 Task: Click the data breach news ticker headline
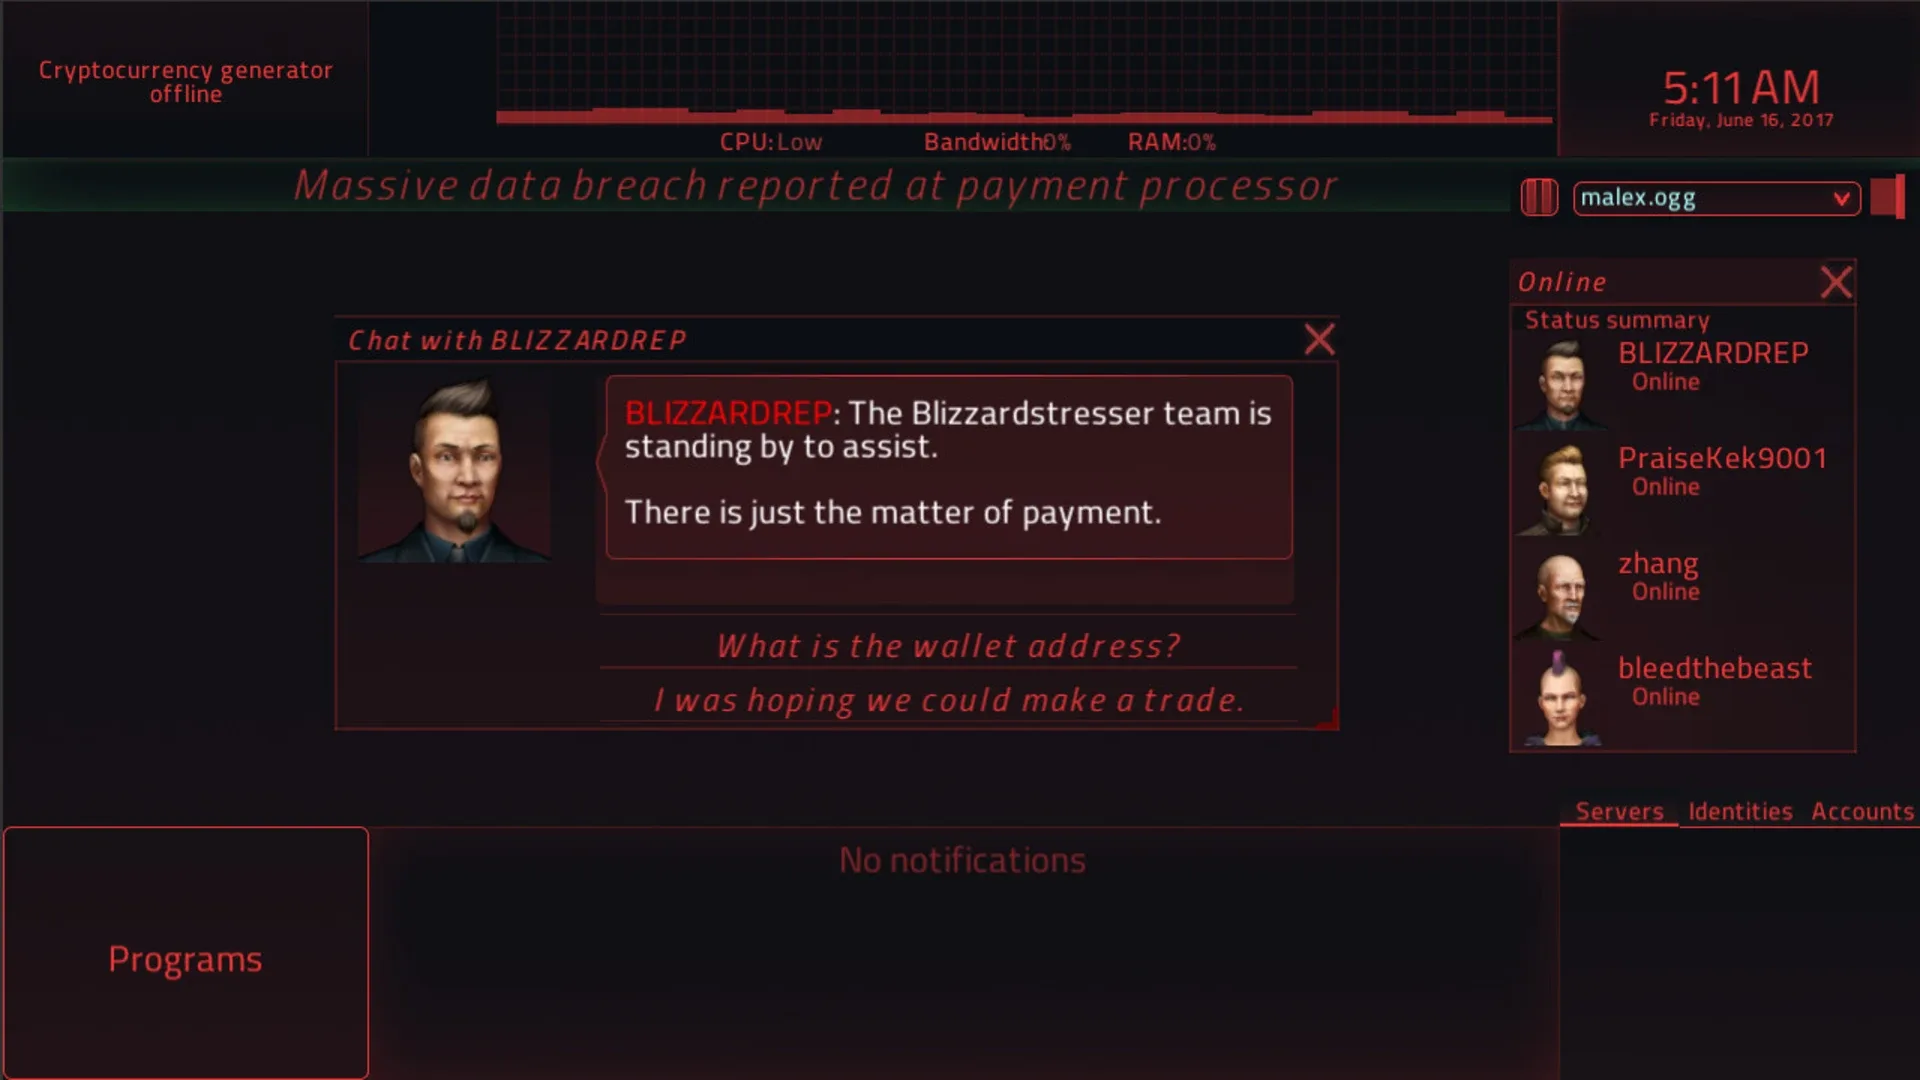point(815,186)
